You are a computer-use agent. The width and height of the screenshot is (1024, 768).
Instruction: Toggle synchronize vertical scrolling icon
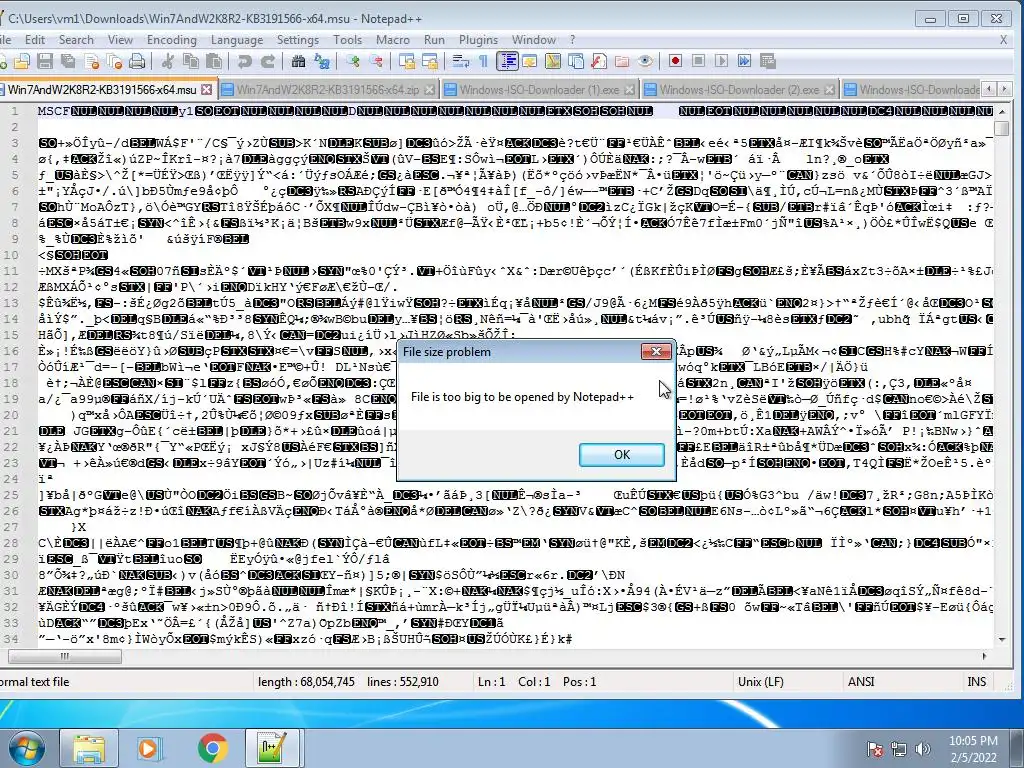pos(407,61)
